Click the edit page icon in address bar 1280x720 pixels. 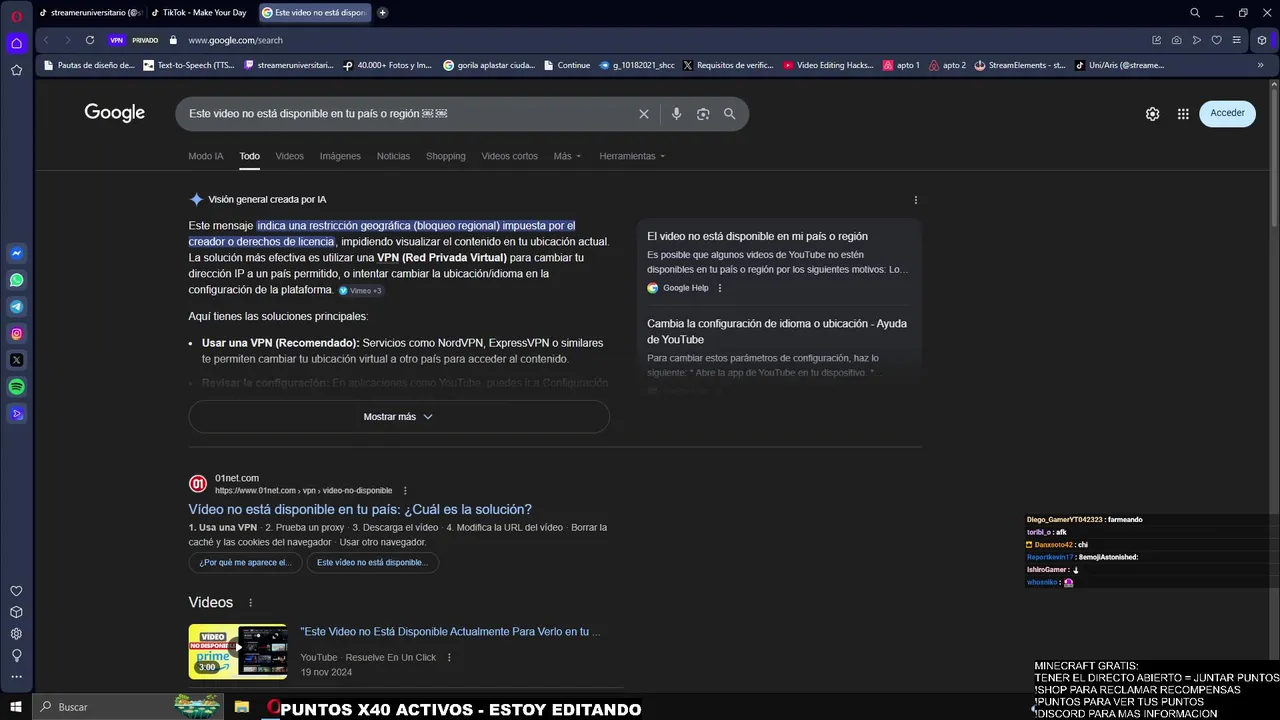point(1157,40)
